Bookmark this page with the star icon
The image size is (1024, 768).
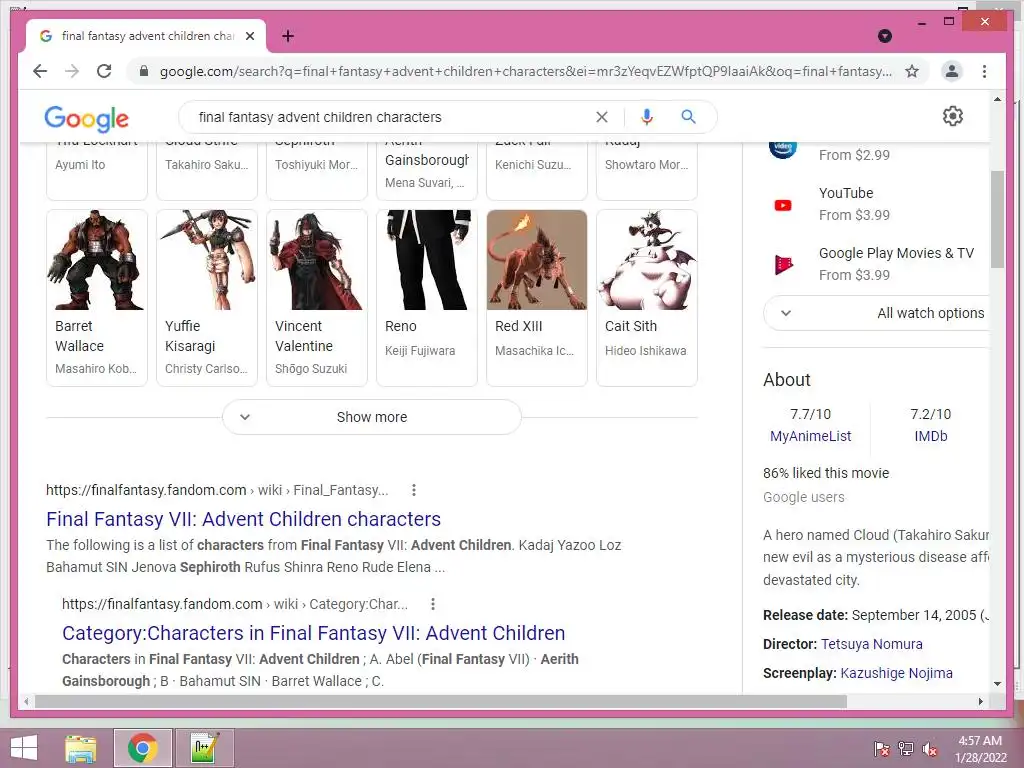click(912, 71)
